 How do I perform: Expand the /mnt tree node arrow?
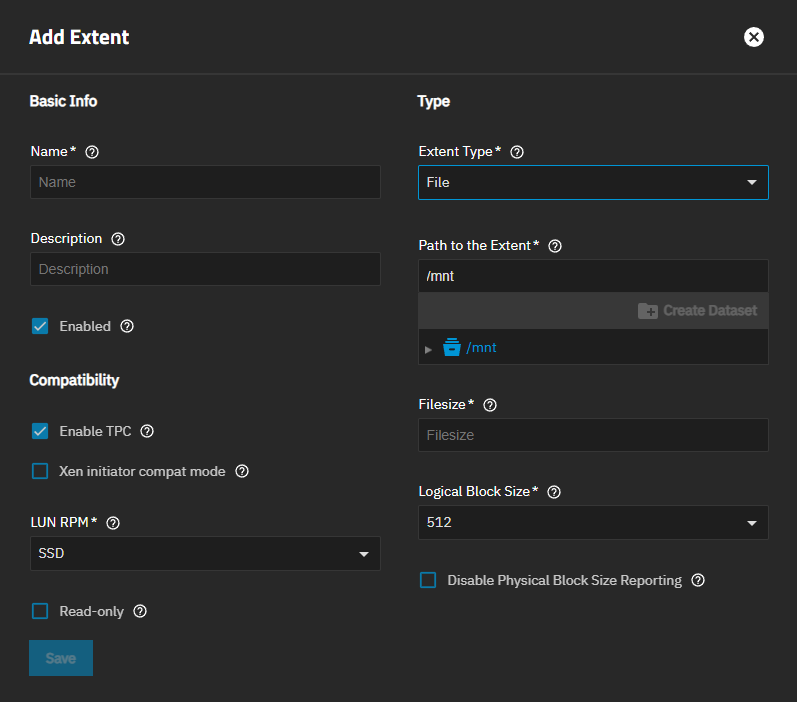point(429,349)
